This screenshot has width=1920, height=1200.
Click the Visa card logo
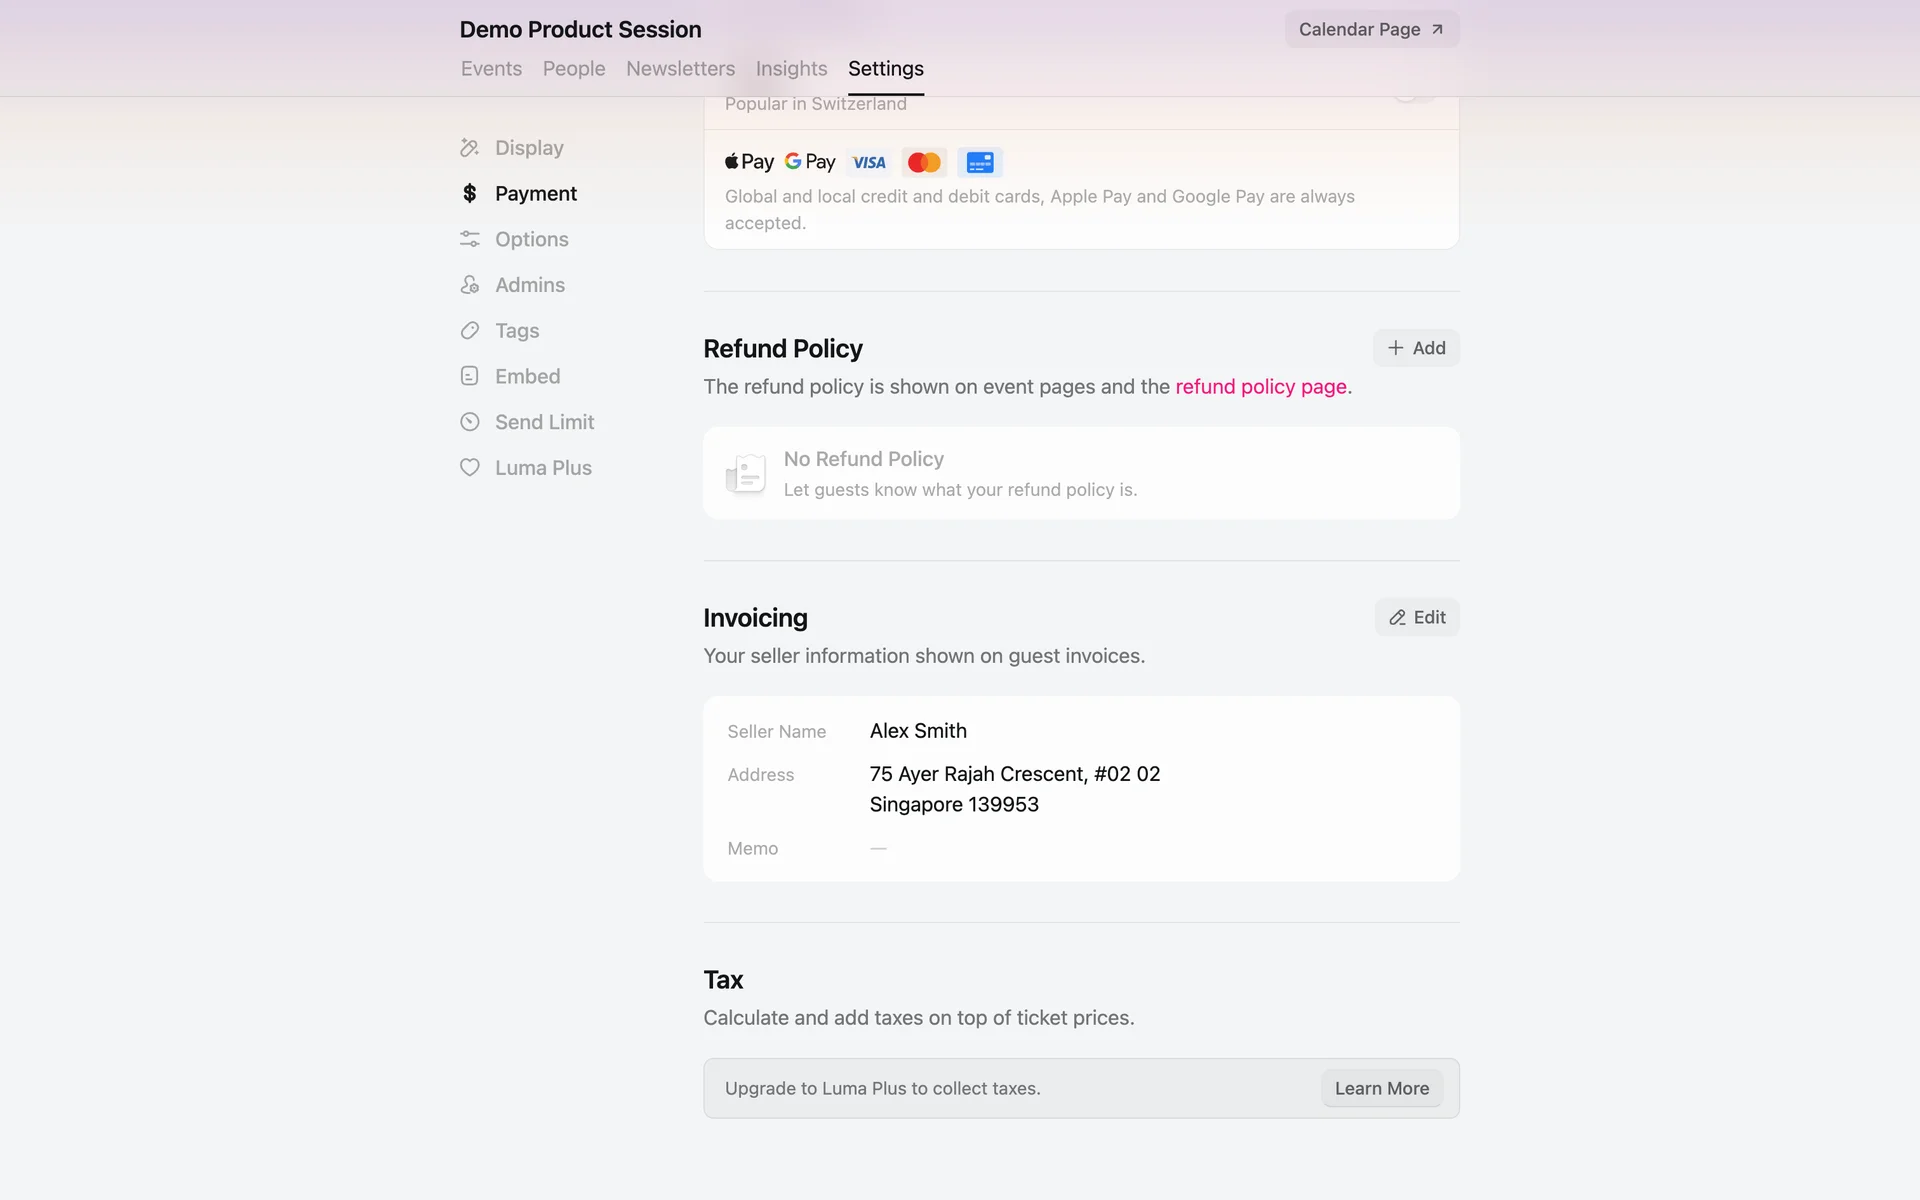point(869,162)
